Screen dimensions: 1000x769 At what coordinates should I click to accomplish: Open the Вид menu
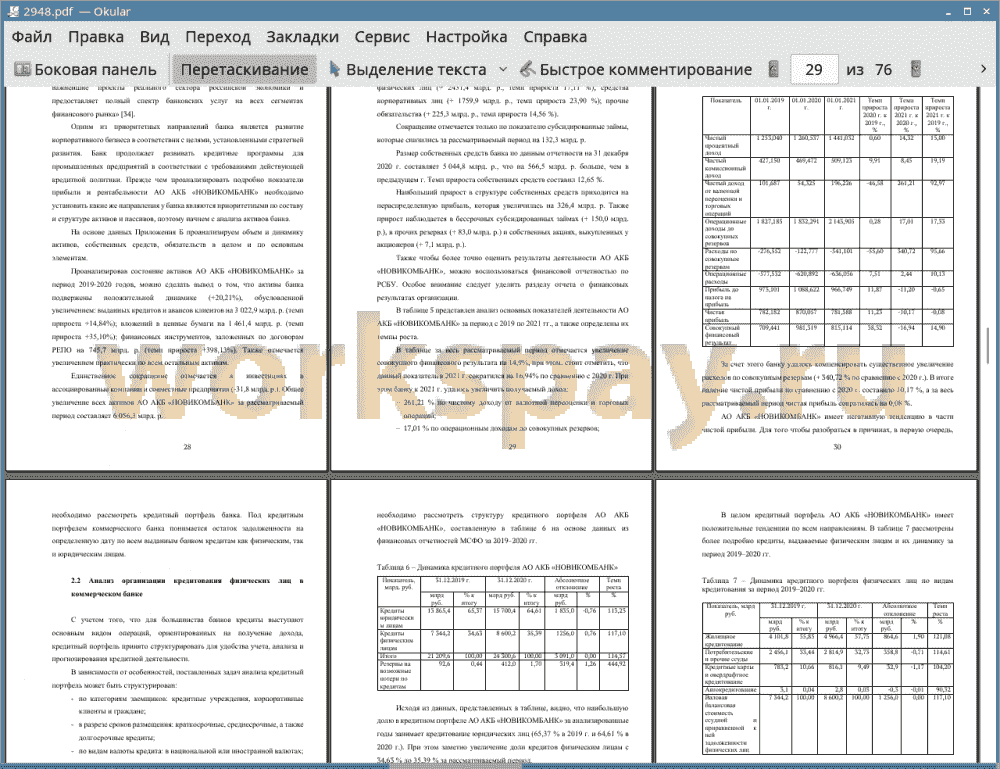coord(154,37)
